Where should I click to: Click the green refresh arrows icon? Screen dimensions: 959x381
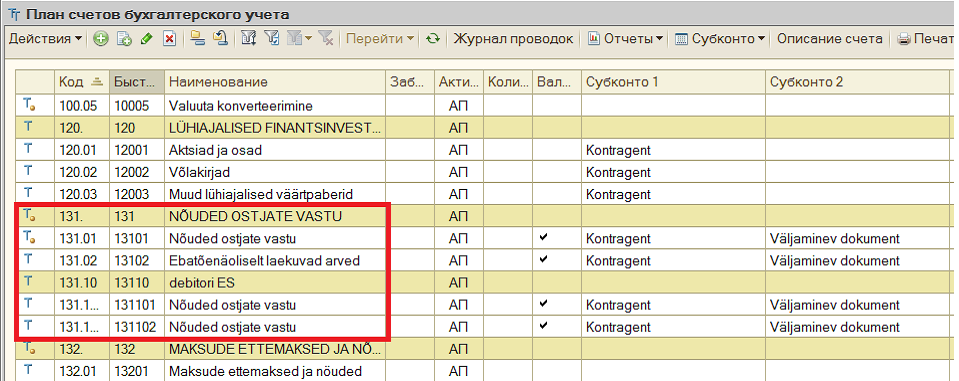point(433,39)
